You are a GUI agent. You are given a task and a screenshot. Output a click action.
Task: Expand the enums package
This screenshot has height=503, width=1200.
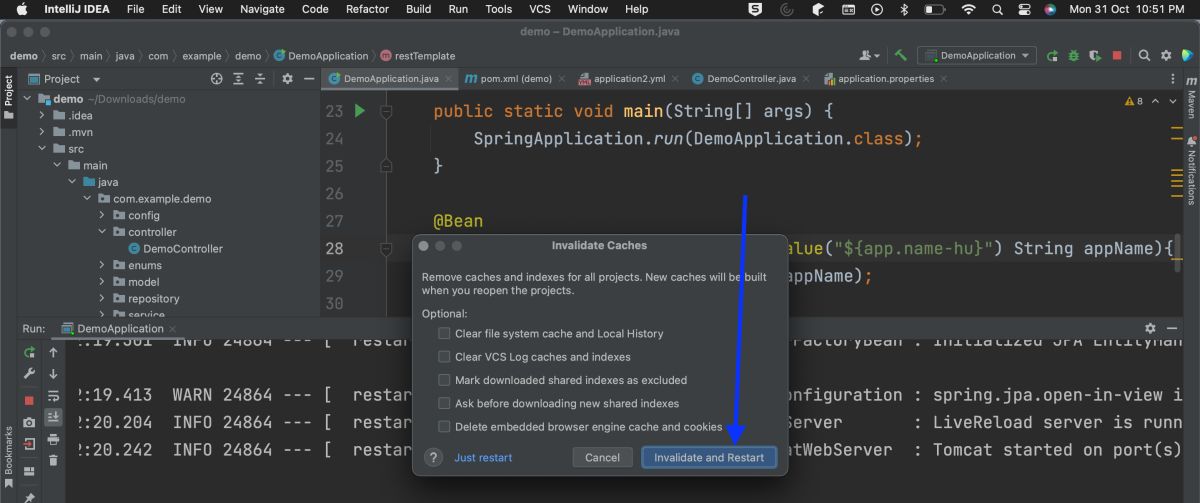coord(102,265)
